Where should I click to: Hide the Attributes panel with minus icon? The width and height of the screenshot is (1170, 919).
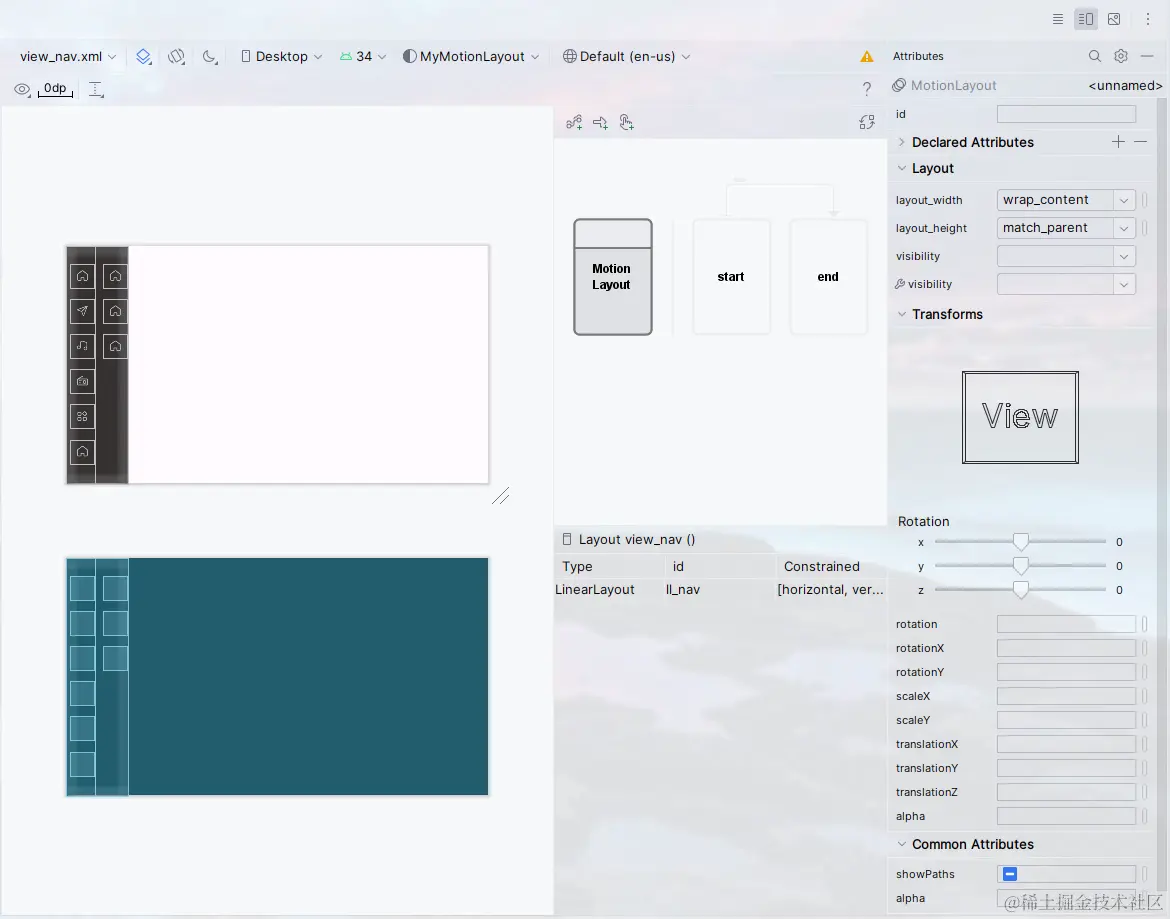[1148, 56]
